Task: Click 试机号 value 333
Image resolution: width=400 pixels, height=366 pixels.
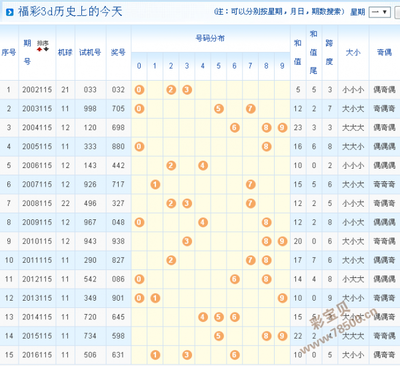Action: coord(90,146)
